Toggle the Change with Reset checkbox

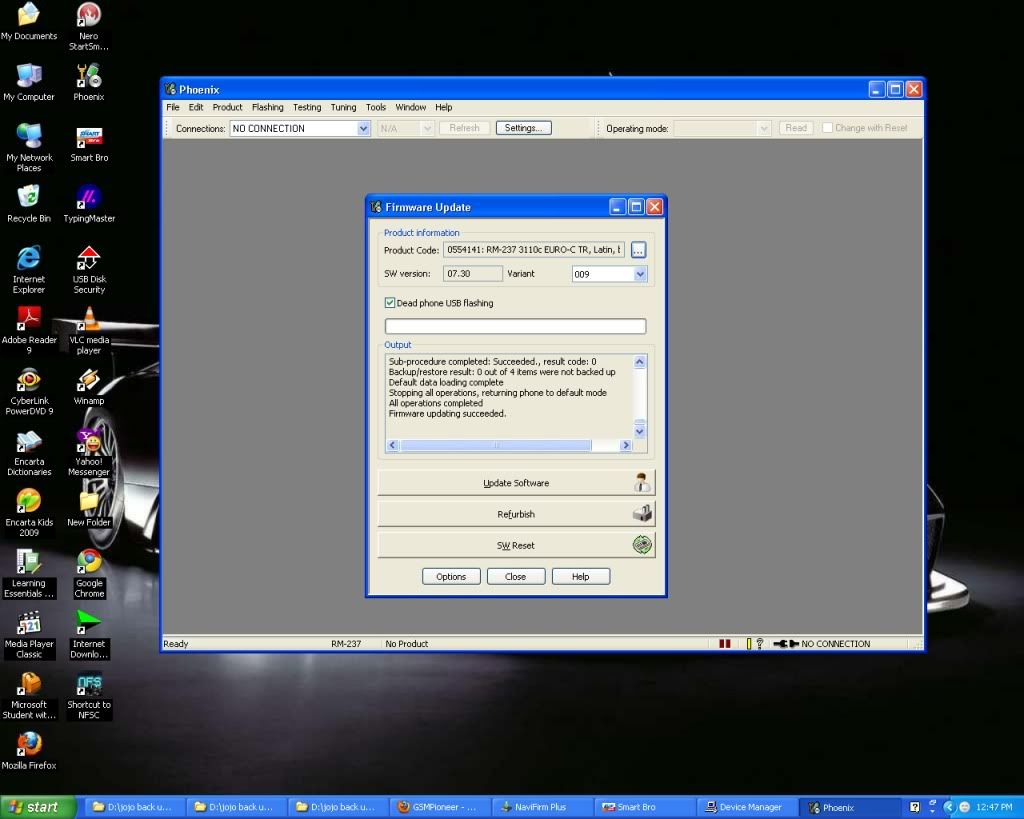827,127
